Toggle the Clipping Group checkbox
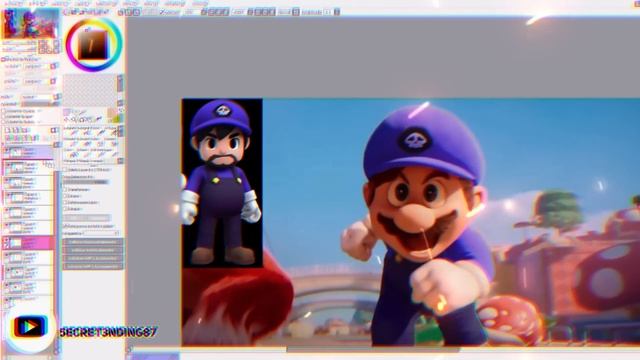640x360 pixels. [x=4, y=116]
